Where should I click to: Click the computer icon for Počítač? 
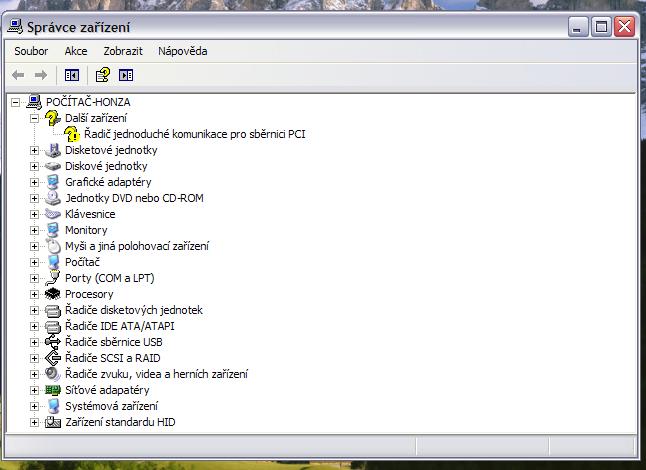pyautogui.click(x=53, y=262)
